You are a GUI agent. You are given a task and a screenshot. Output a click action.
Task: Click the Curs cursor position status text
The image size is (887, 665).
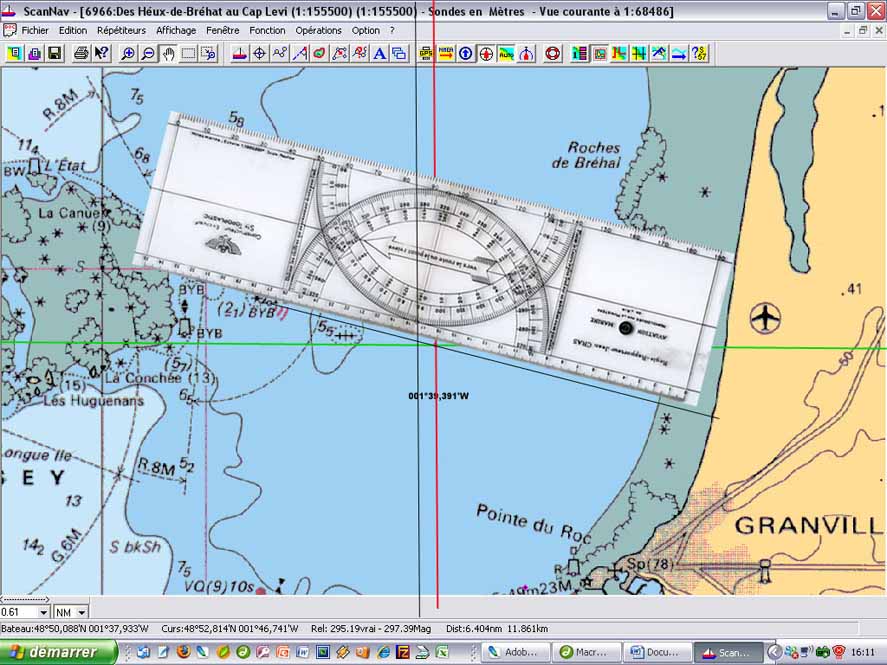[x=230, y=628]
